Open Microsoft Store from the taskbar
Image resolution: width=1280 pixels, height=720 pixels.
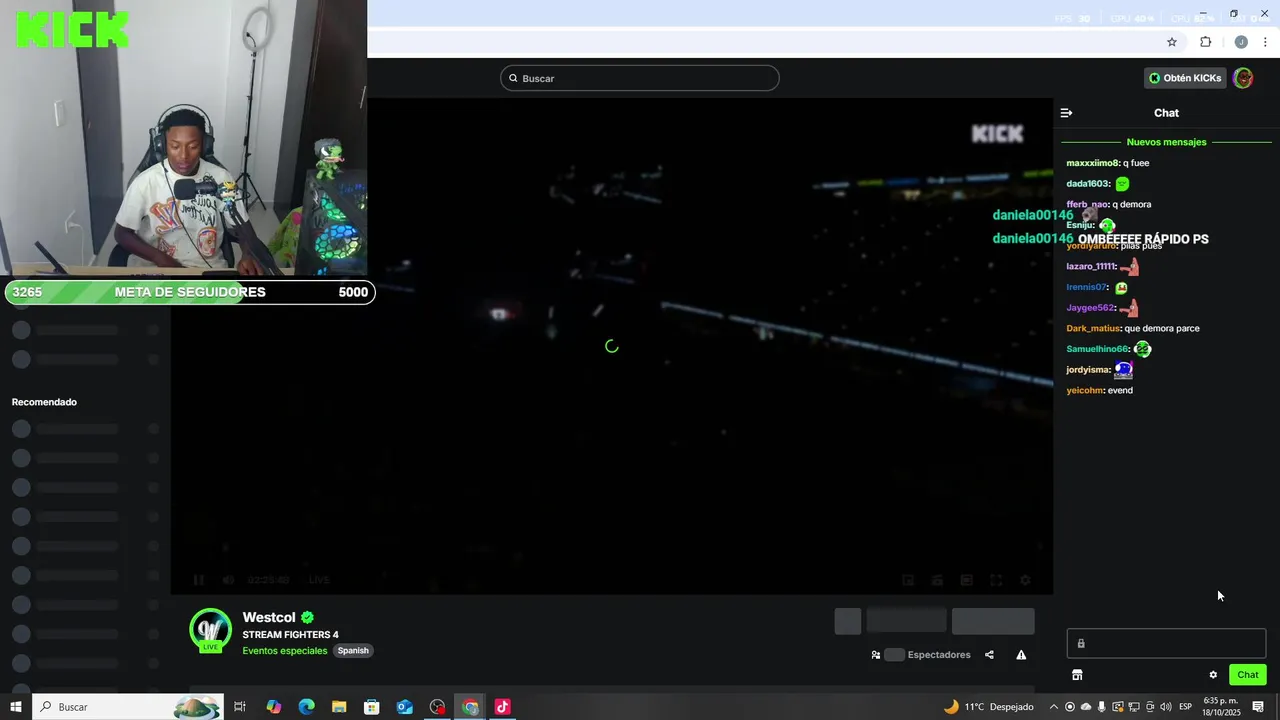[371, 707]
